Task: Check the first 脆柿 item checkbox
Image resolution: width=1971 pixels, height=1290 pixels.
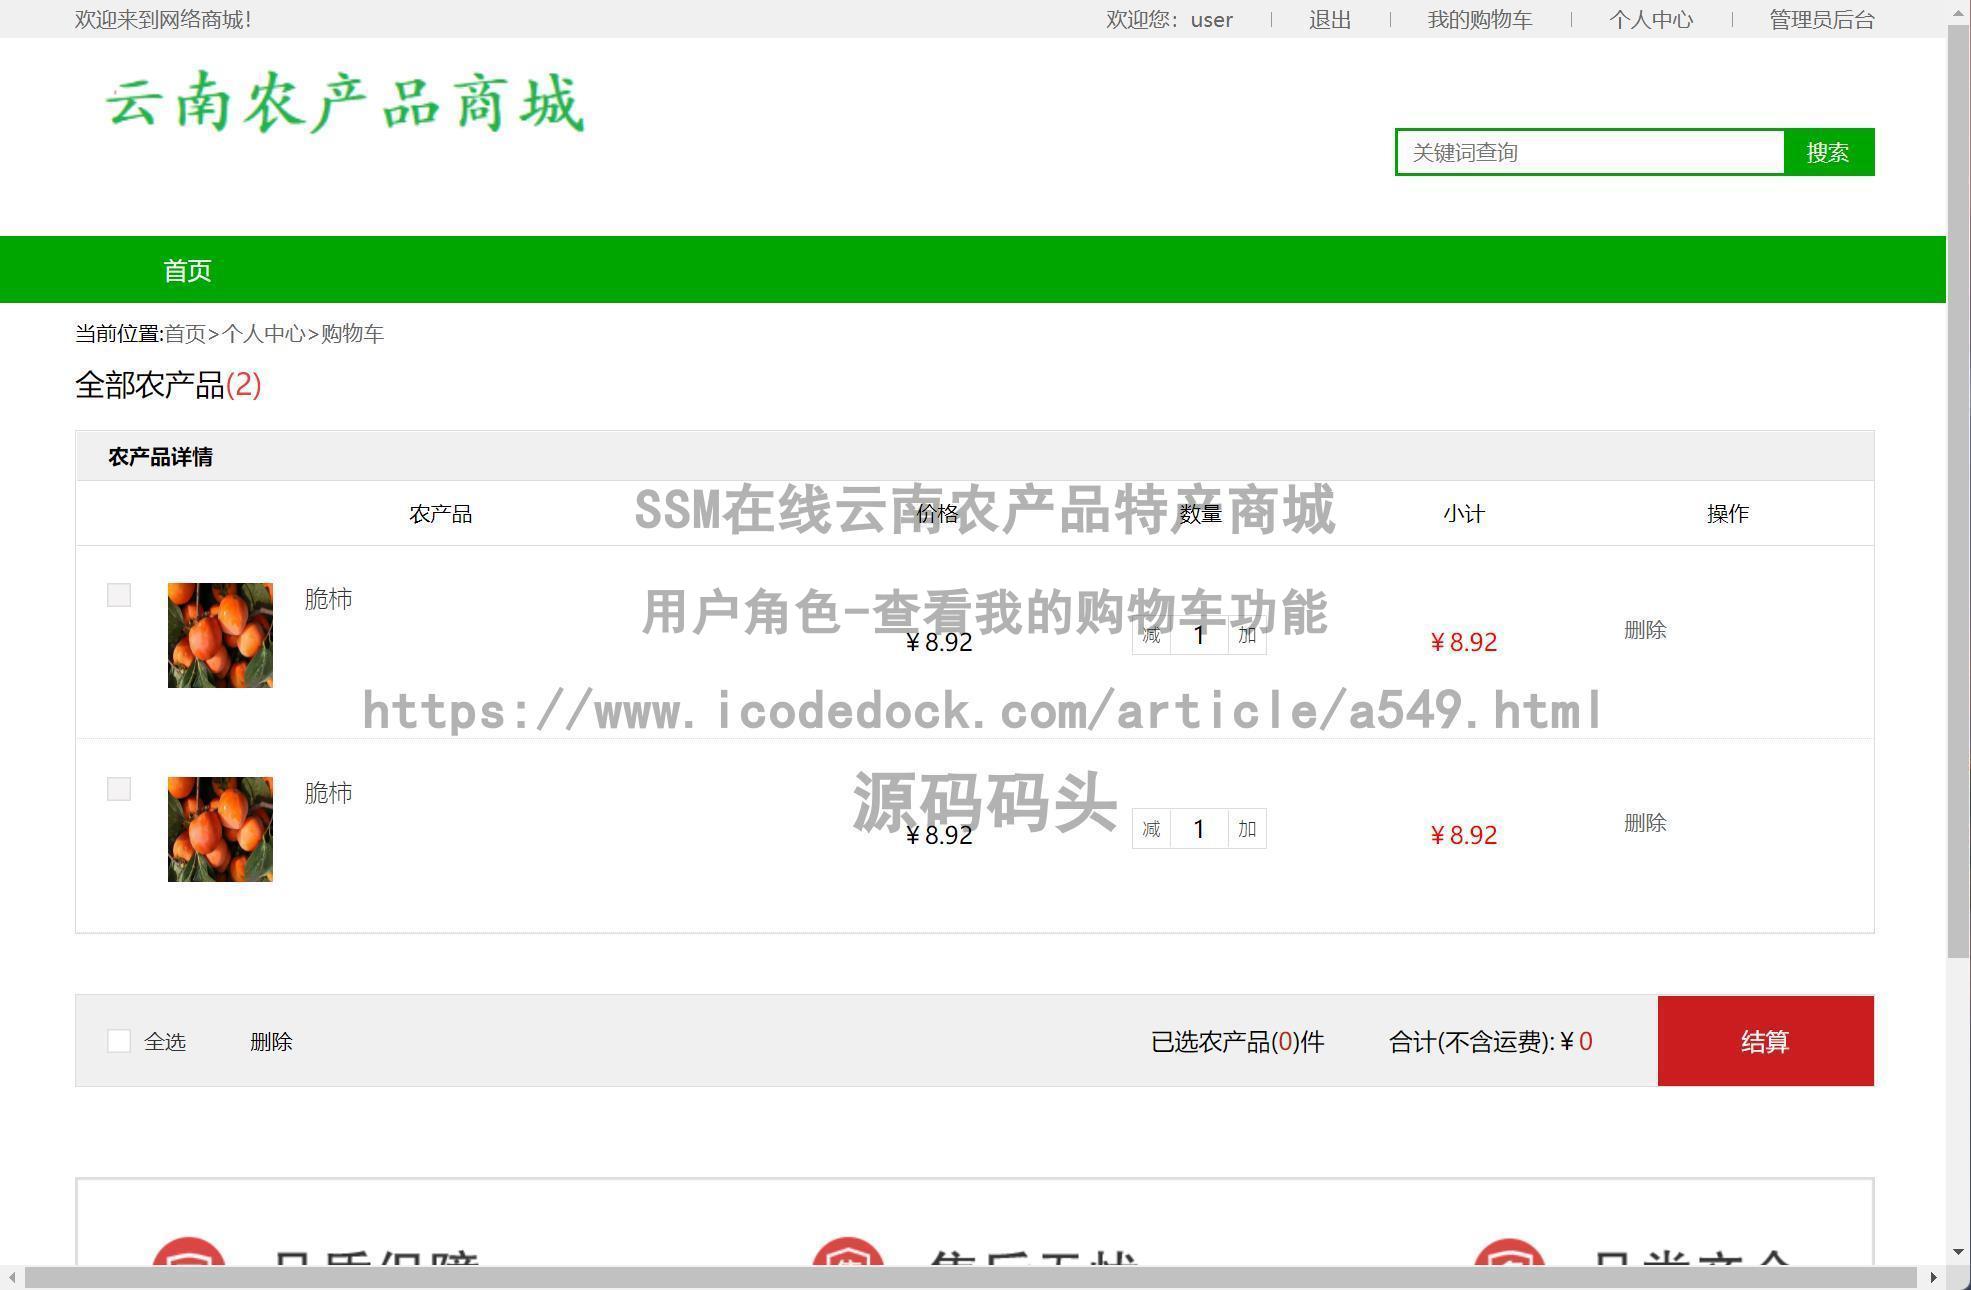Action: tap(119, 595)
